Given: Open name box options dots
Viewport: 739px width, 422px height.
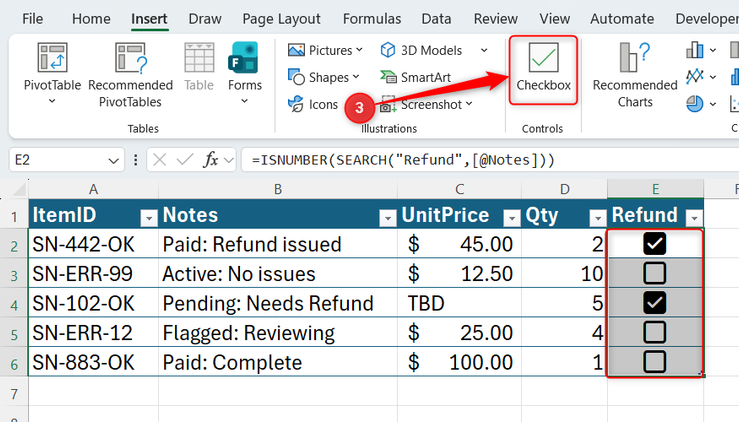Looking at the screenshot, I should [136, 160].
